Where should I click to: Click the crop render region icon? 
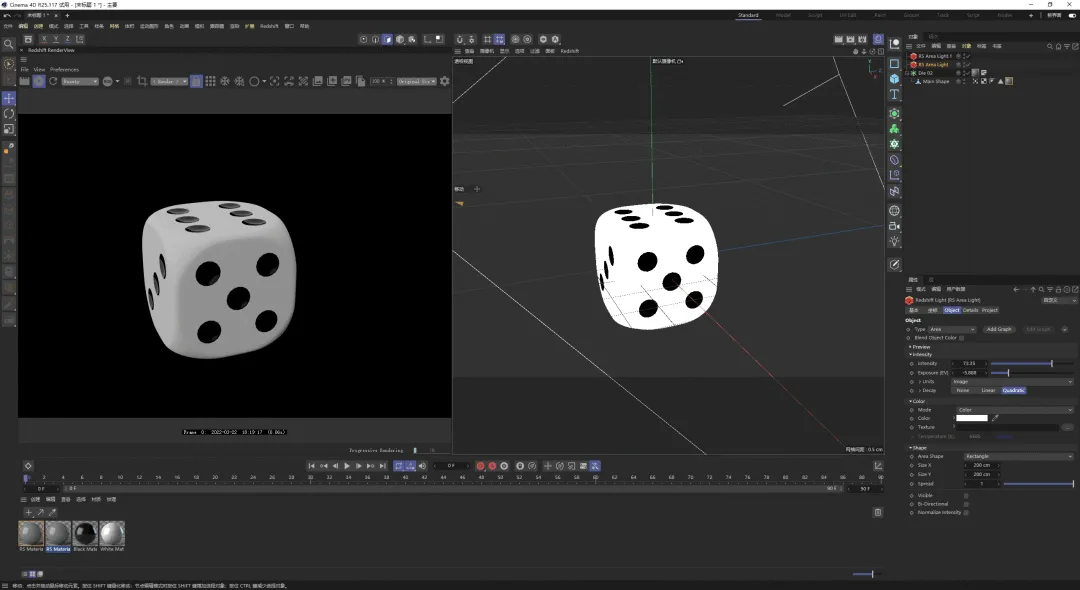coord(141,81)
